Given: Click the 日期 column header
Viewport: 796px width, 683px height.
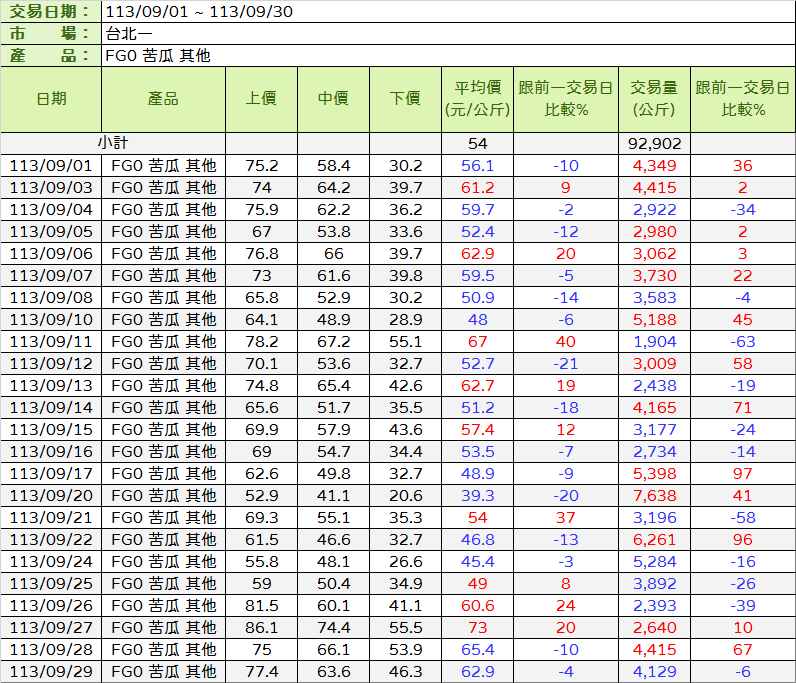Looking at the screenshot, I should (x=51, y=99).
